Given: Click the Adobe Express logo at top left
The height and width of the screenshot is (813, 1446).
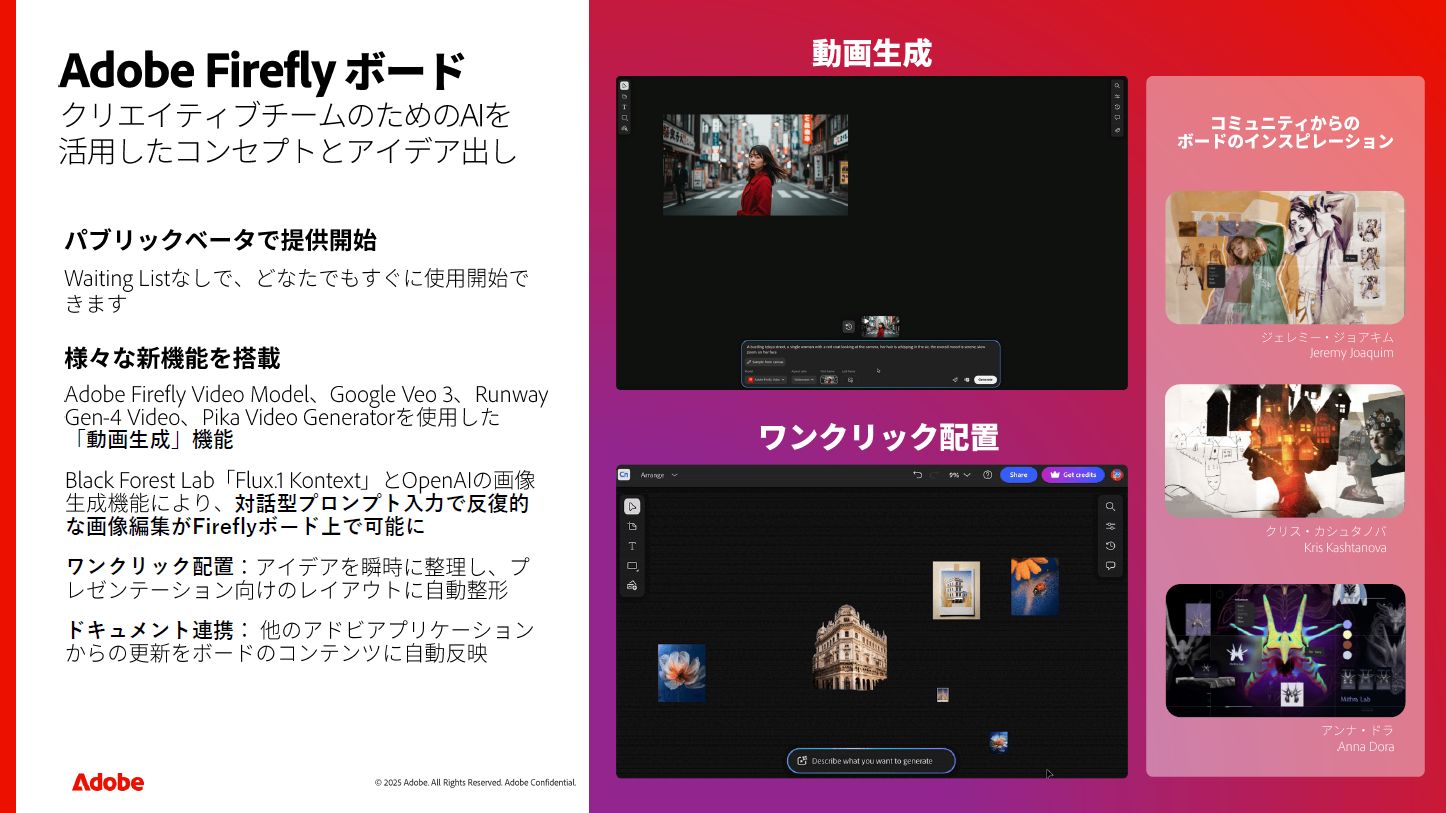Looking at the screenshot, I should click(x=626, y=475).
